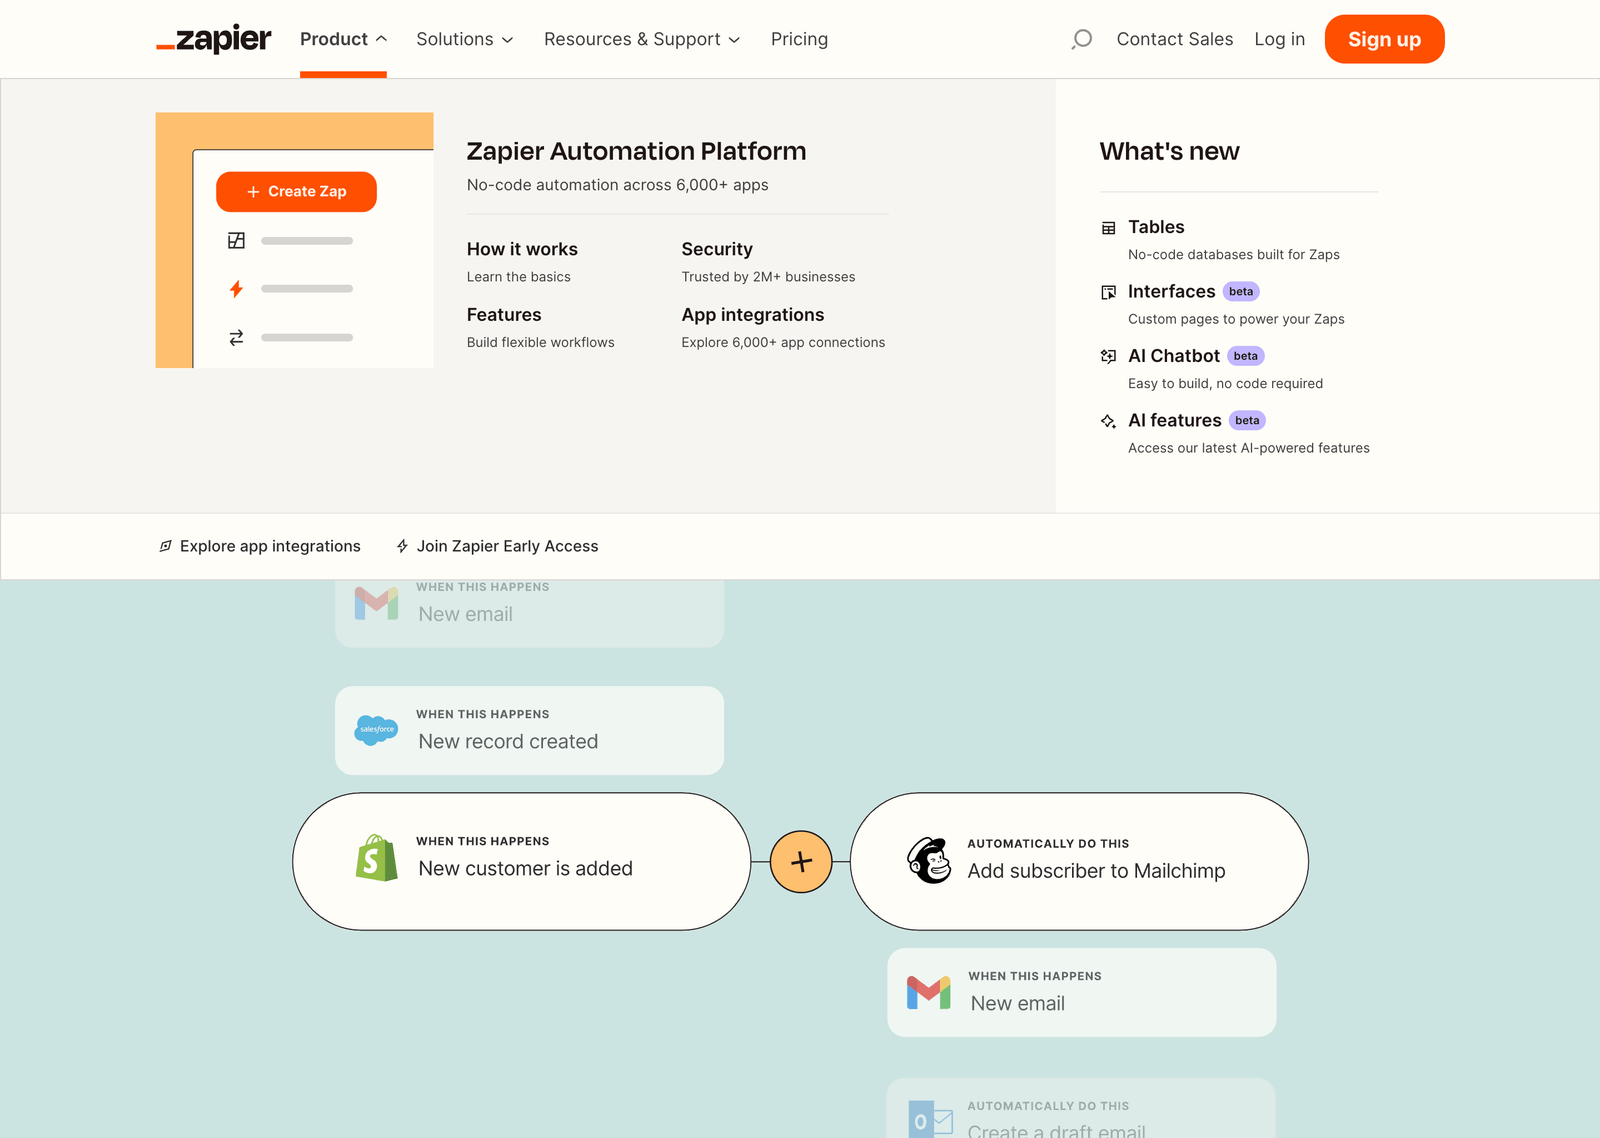Viewport: 1600px width, 1138px height.
Task: Click the Interfaces cursor icon
Action: [1108, 292]
